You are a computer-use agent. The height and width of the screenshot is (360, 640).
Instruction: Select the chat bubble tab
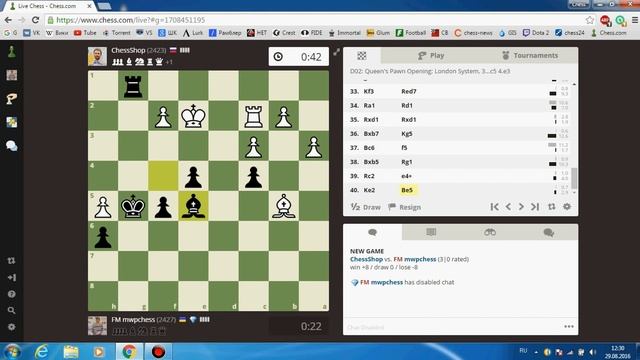point(372,232)
